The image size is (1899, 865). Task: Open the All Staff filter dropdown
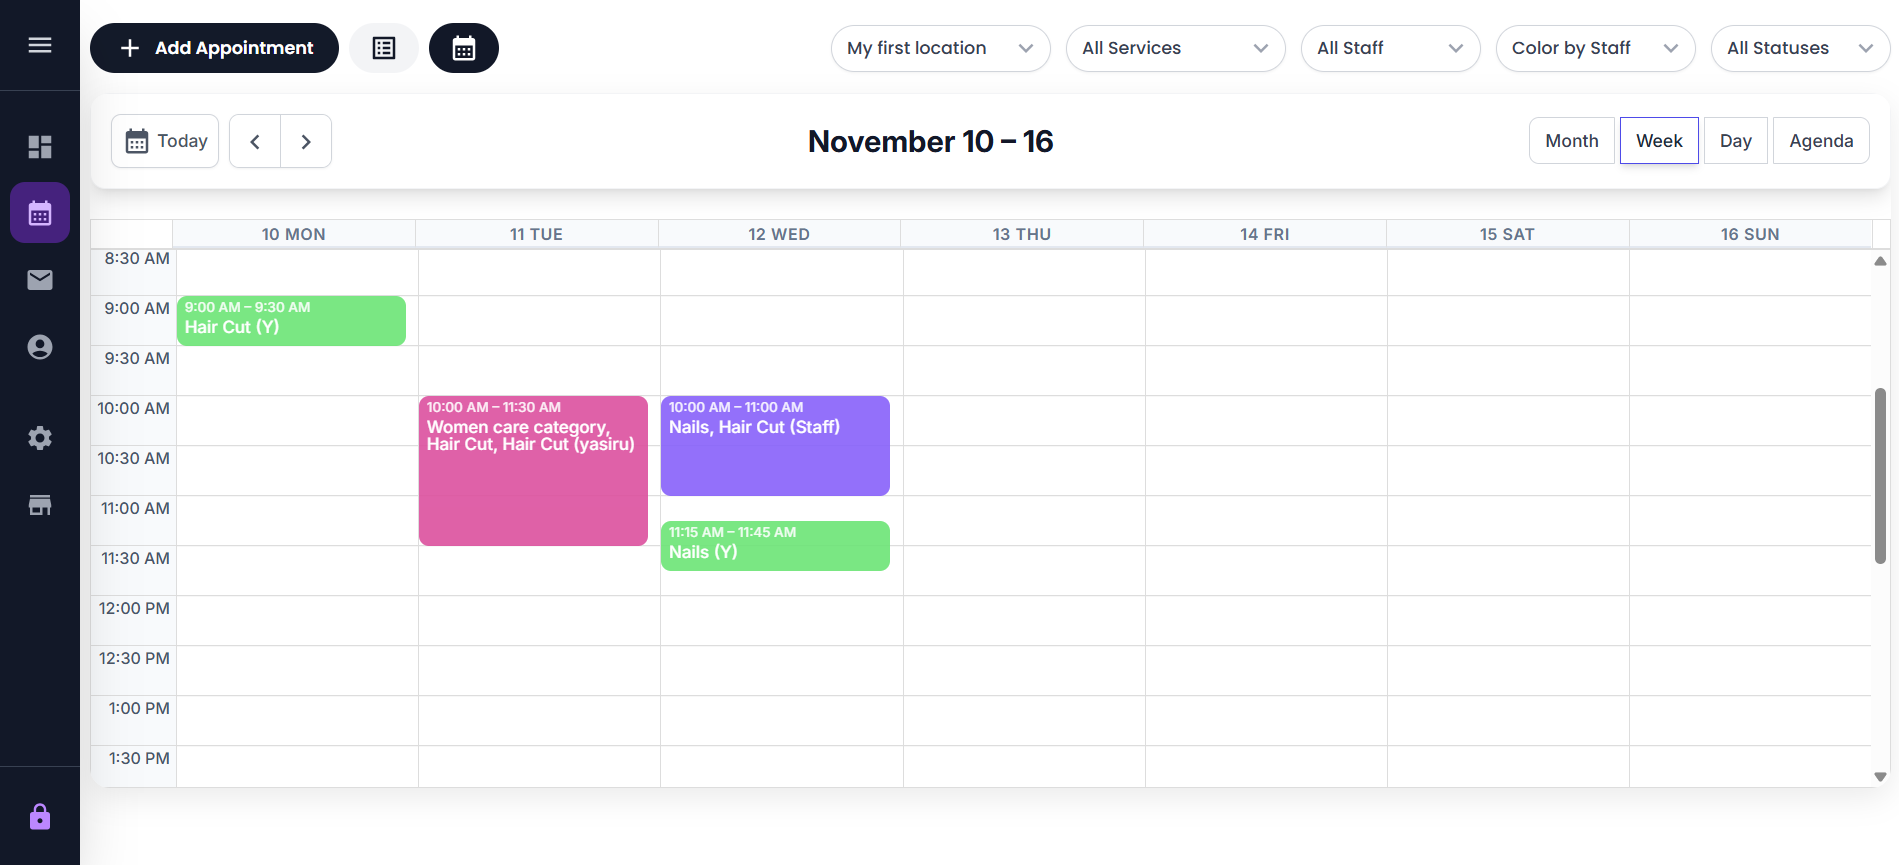[x=1390, y=47]
